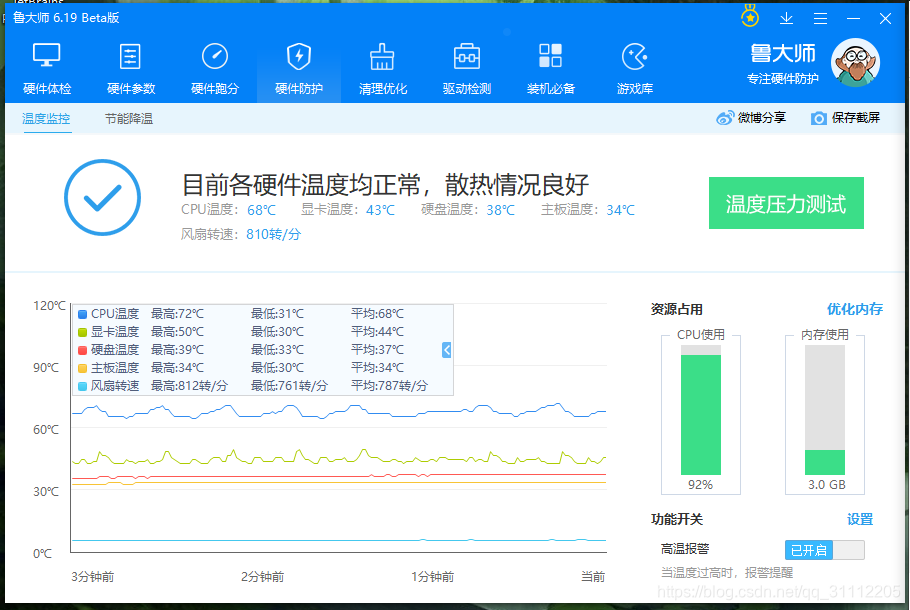The height and width of the screenshot is (610, 910).
Task: Click the 内存使用 3.0 GB bar
Action: (x=825, y=410)
